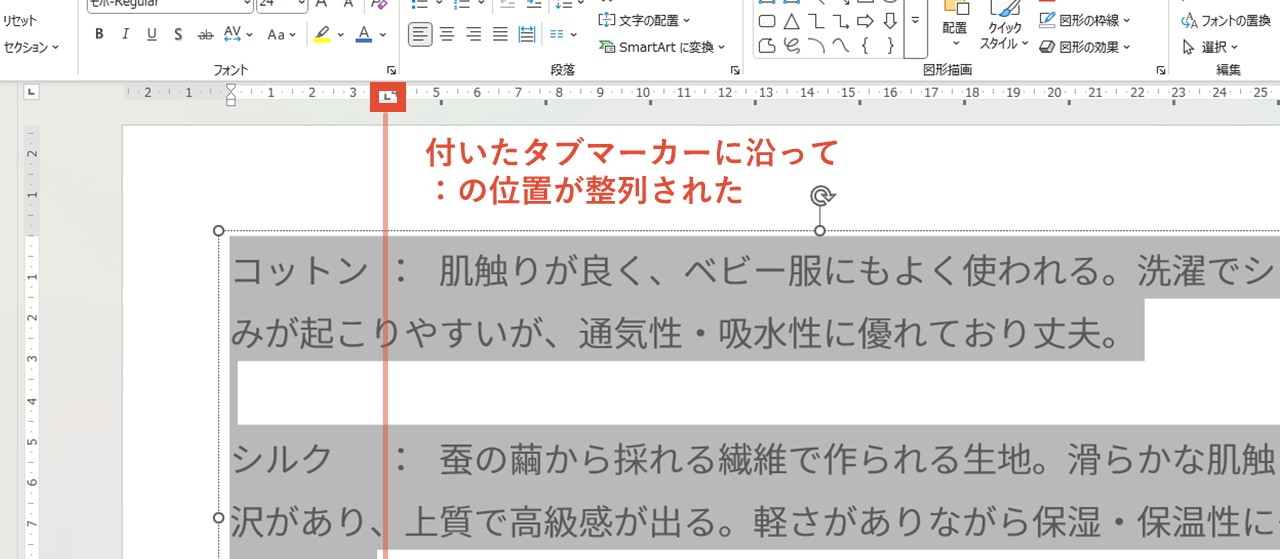
Task: Select arc shape
Action: (x=816, y=45)
